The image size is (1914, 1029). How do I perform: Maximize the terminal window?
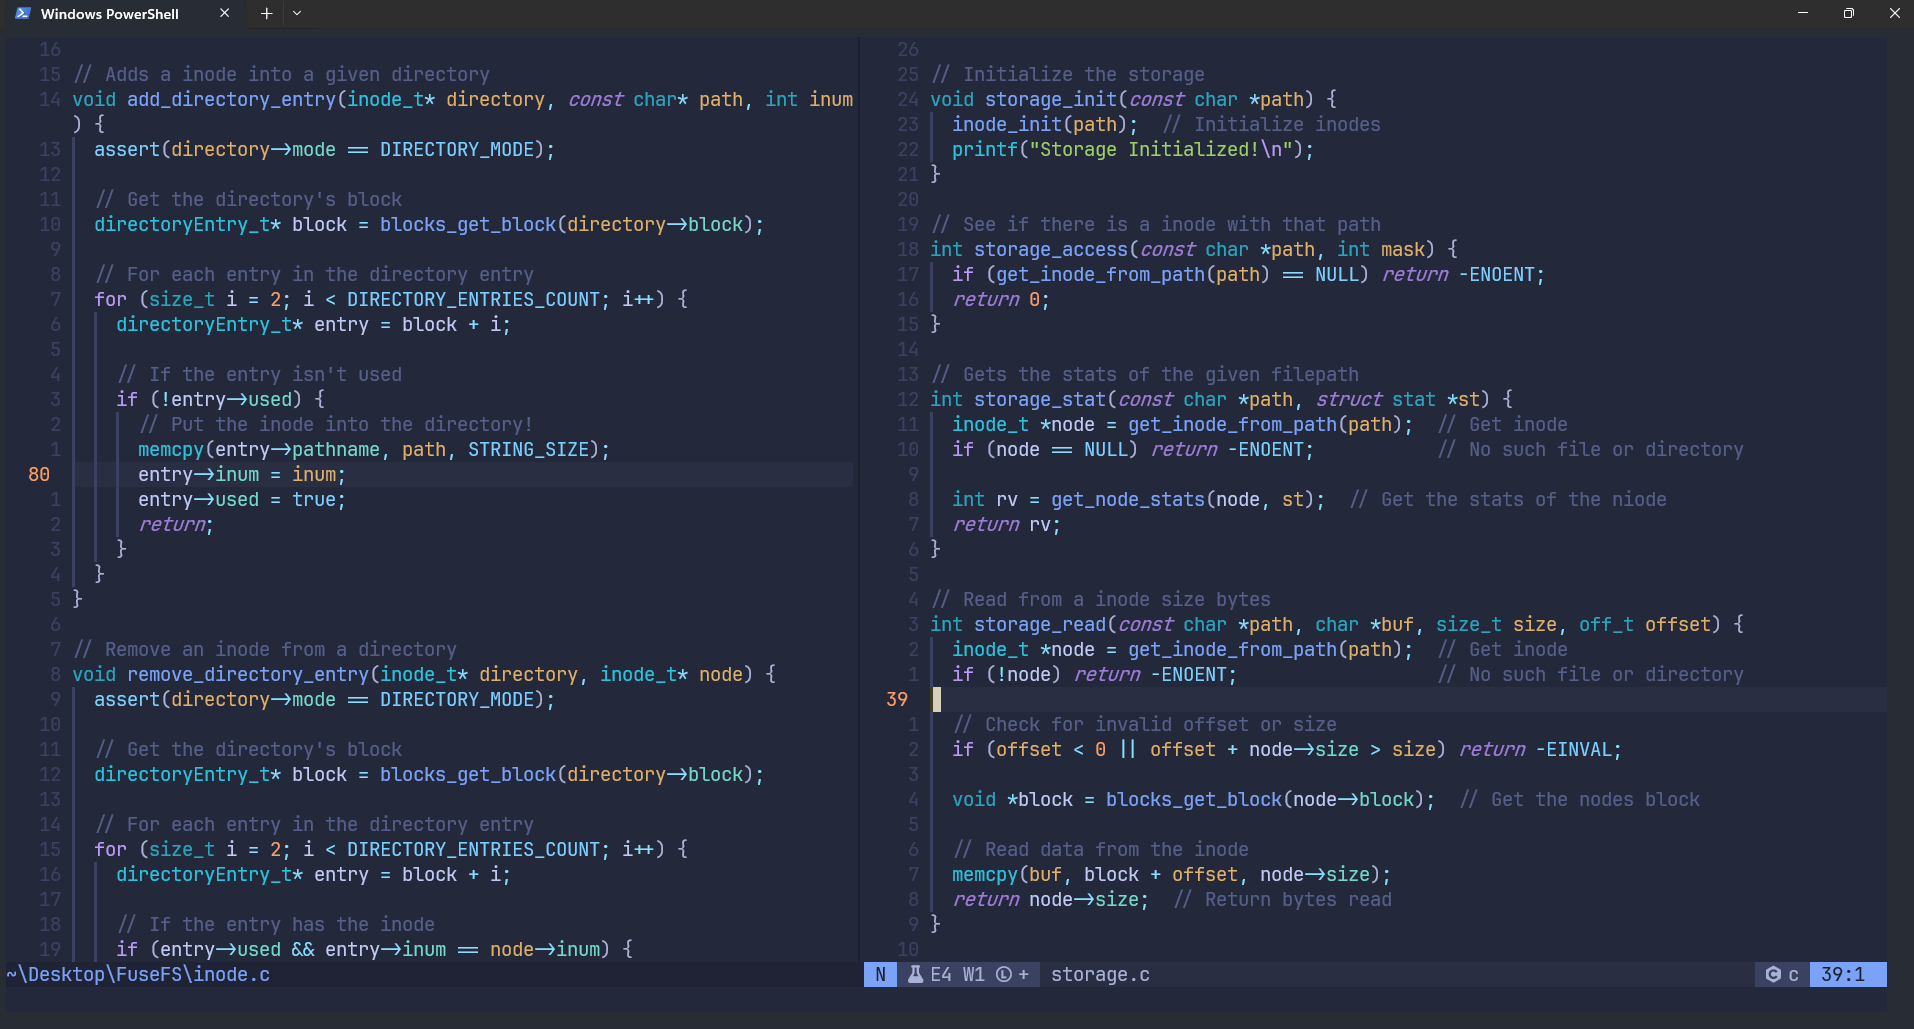[1849, 13]
